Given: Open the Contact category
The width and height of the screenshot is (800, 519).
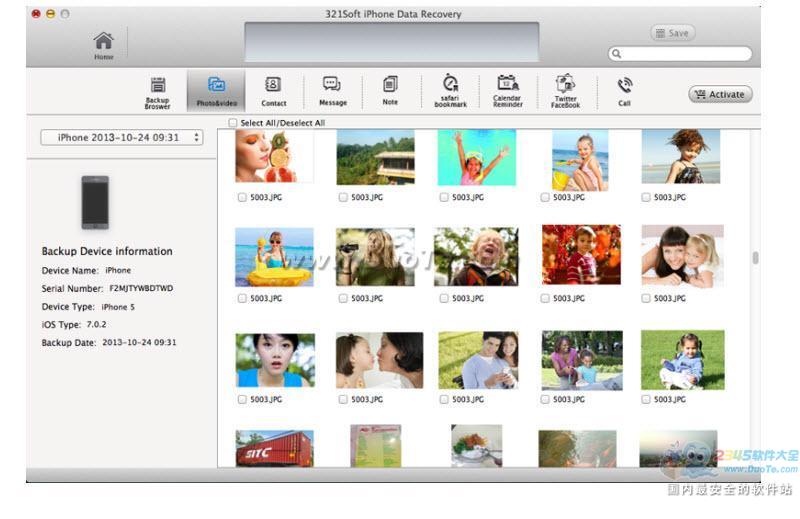Looking at the screenshot, I should tap(273, 92).
